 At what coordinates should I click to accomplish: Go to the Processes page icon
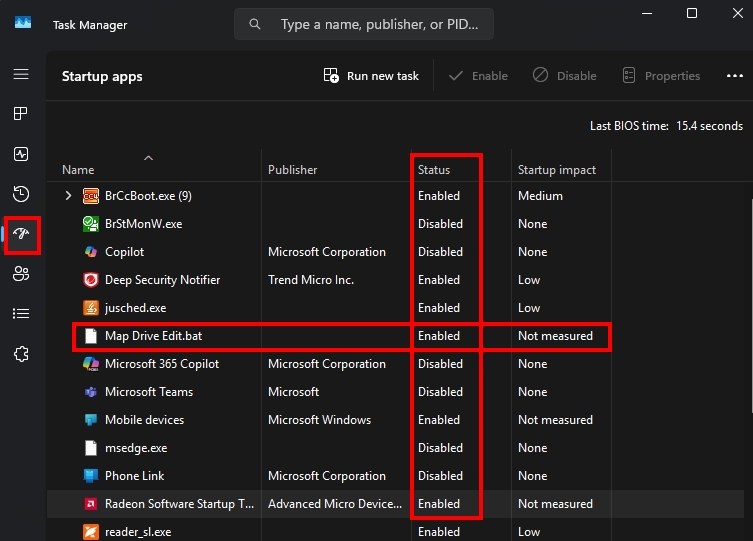click(x=21, y=114)
